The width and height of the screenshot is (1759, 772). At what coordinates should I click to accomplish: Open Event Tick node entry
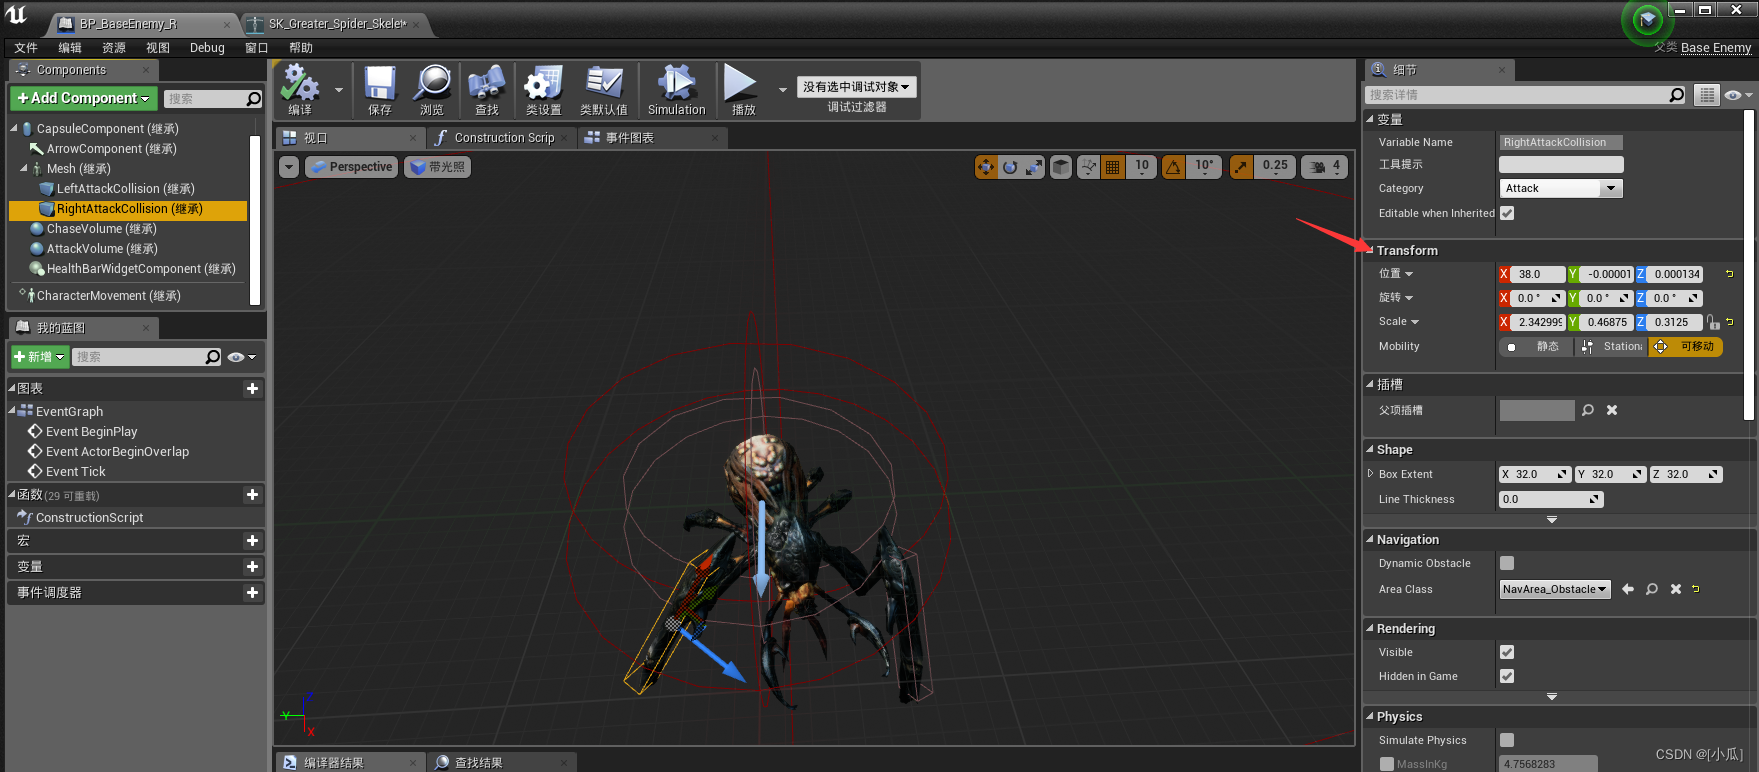[x=75, y=472]
